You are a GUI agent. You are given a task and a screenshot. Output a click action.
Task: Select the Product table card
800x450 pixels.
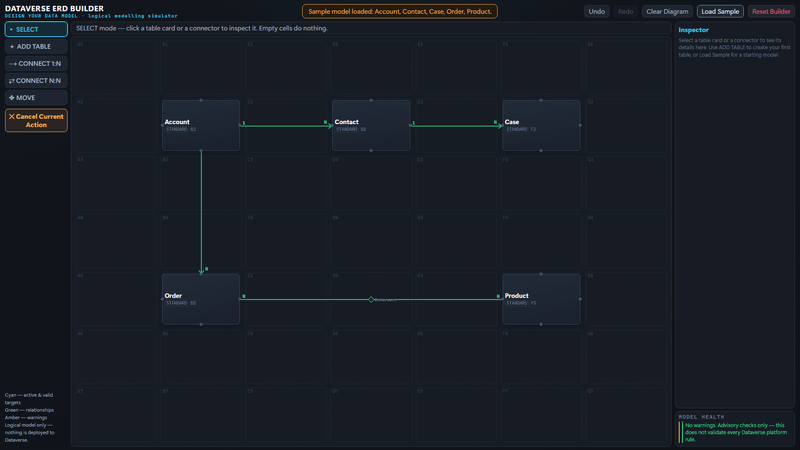pyautogui.click(x=541, y=299)
